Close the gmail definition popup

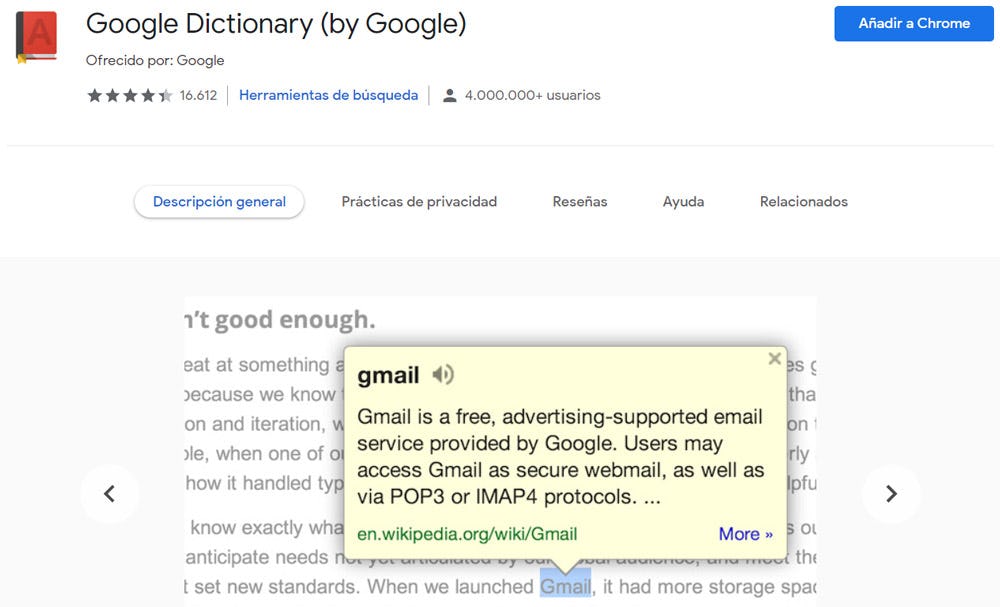click(774, 358)
